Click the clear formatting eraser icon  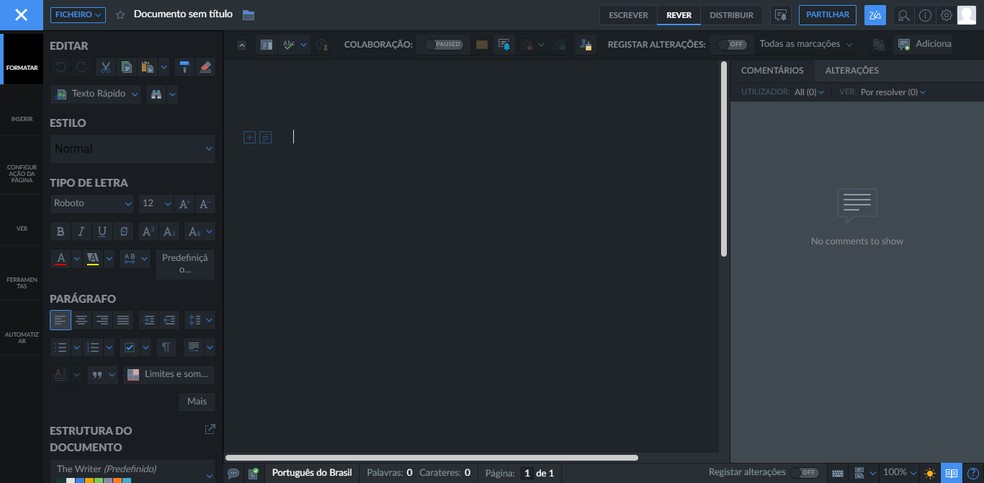click(x=205, y=67)
